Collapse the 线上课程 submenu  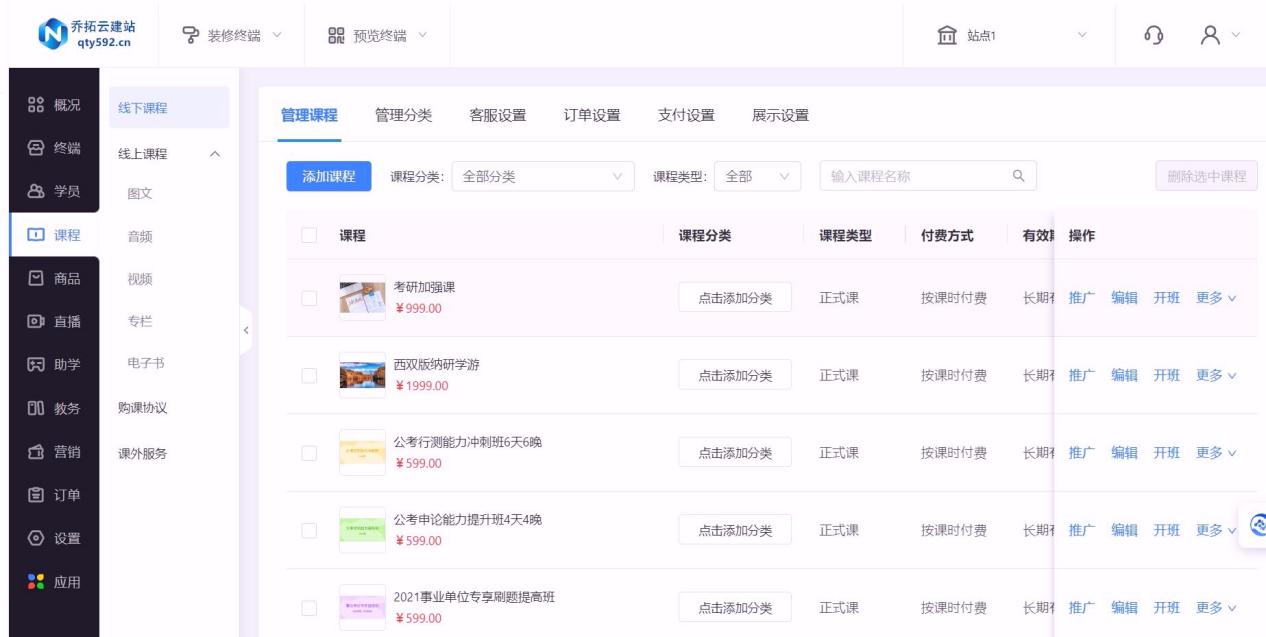point(214,154)
